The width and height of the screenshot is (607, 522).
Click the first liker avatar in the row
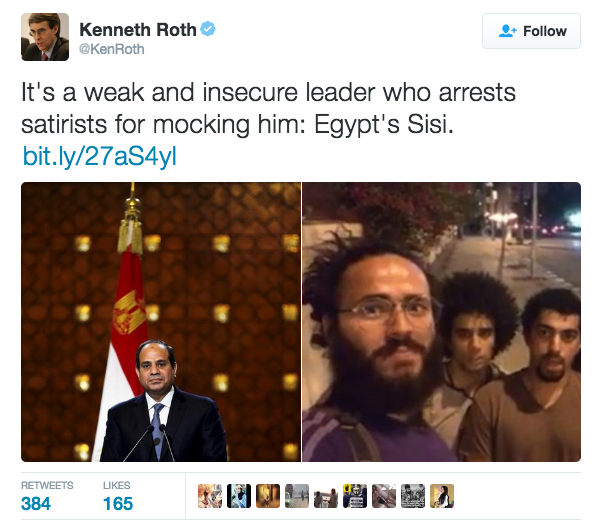tap(210, 496)
